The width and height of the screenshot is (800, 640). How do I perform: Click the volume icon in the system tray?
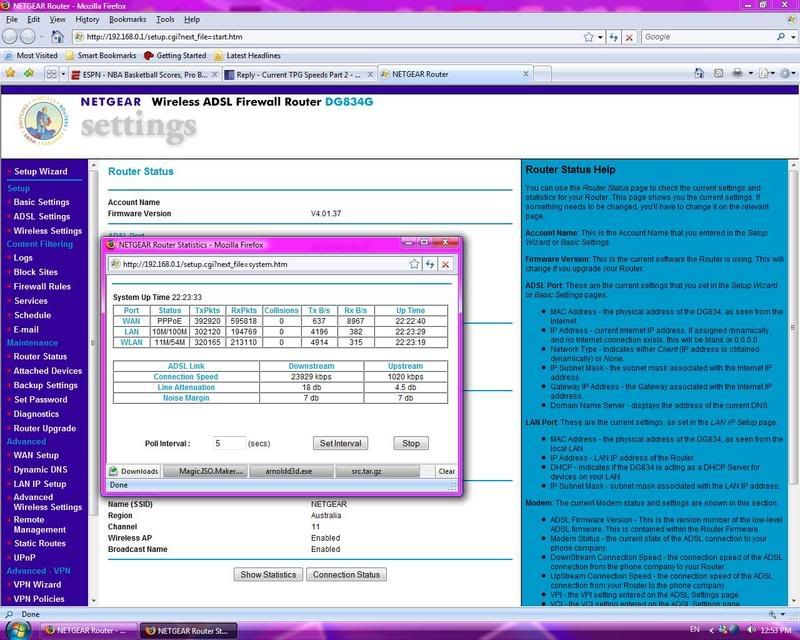(751, 630)
